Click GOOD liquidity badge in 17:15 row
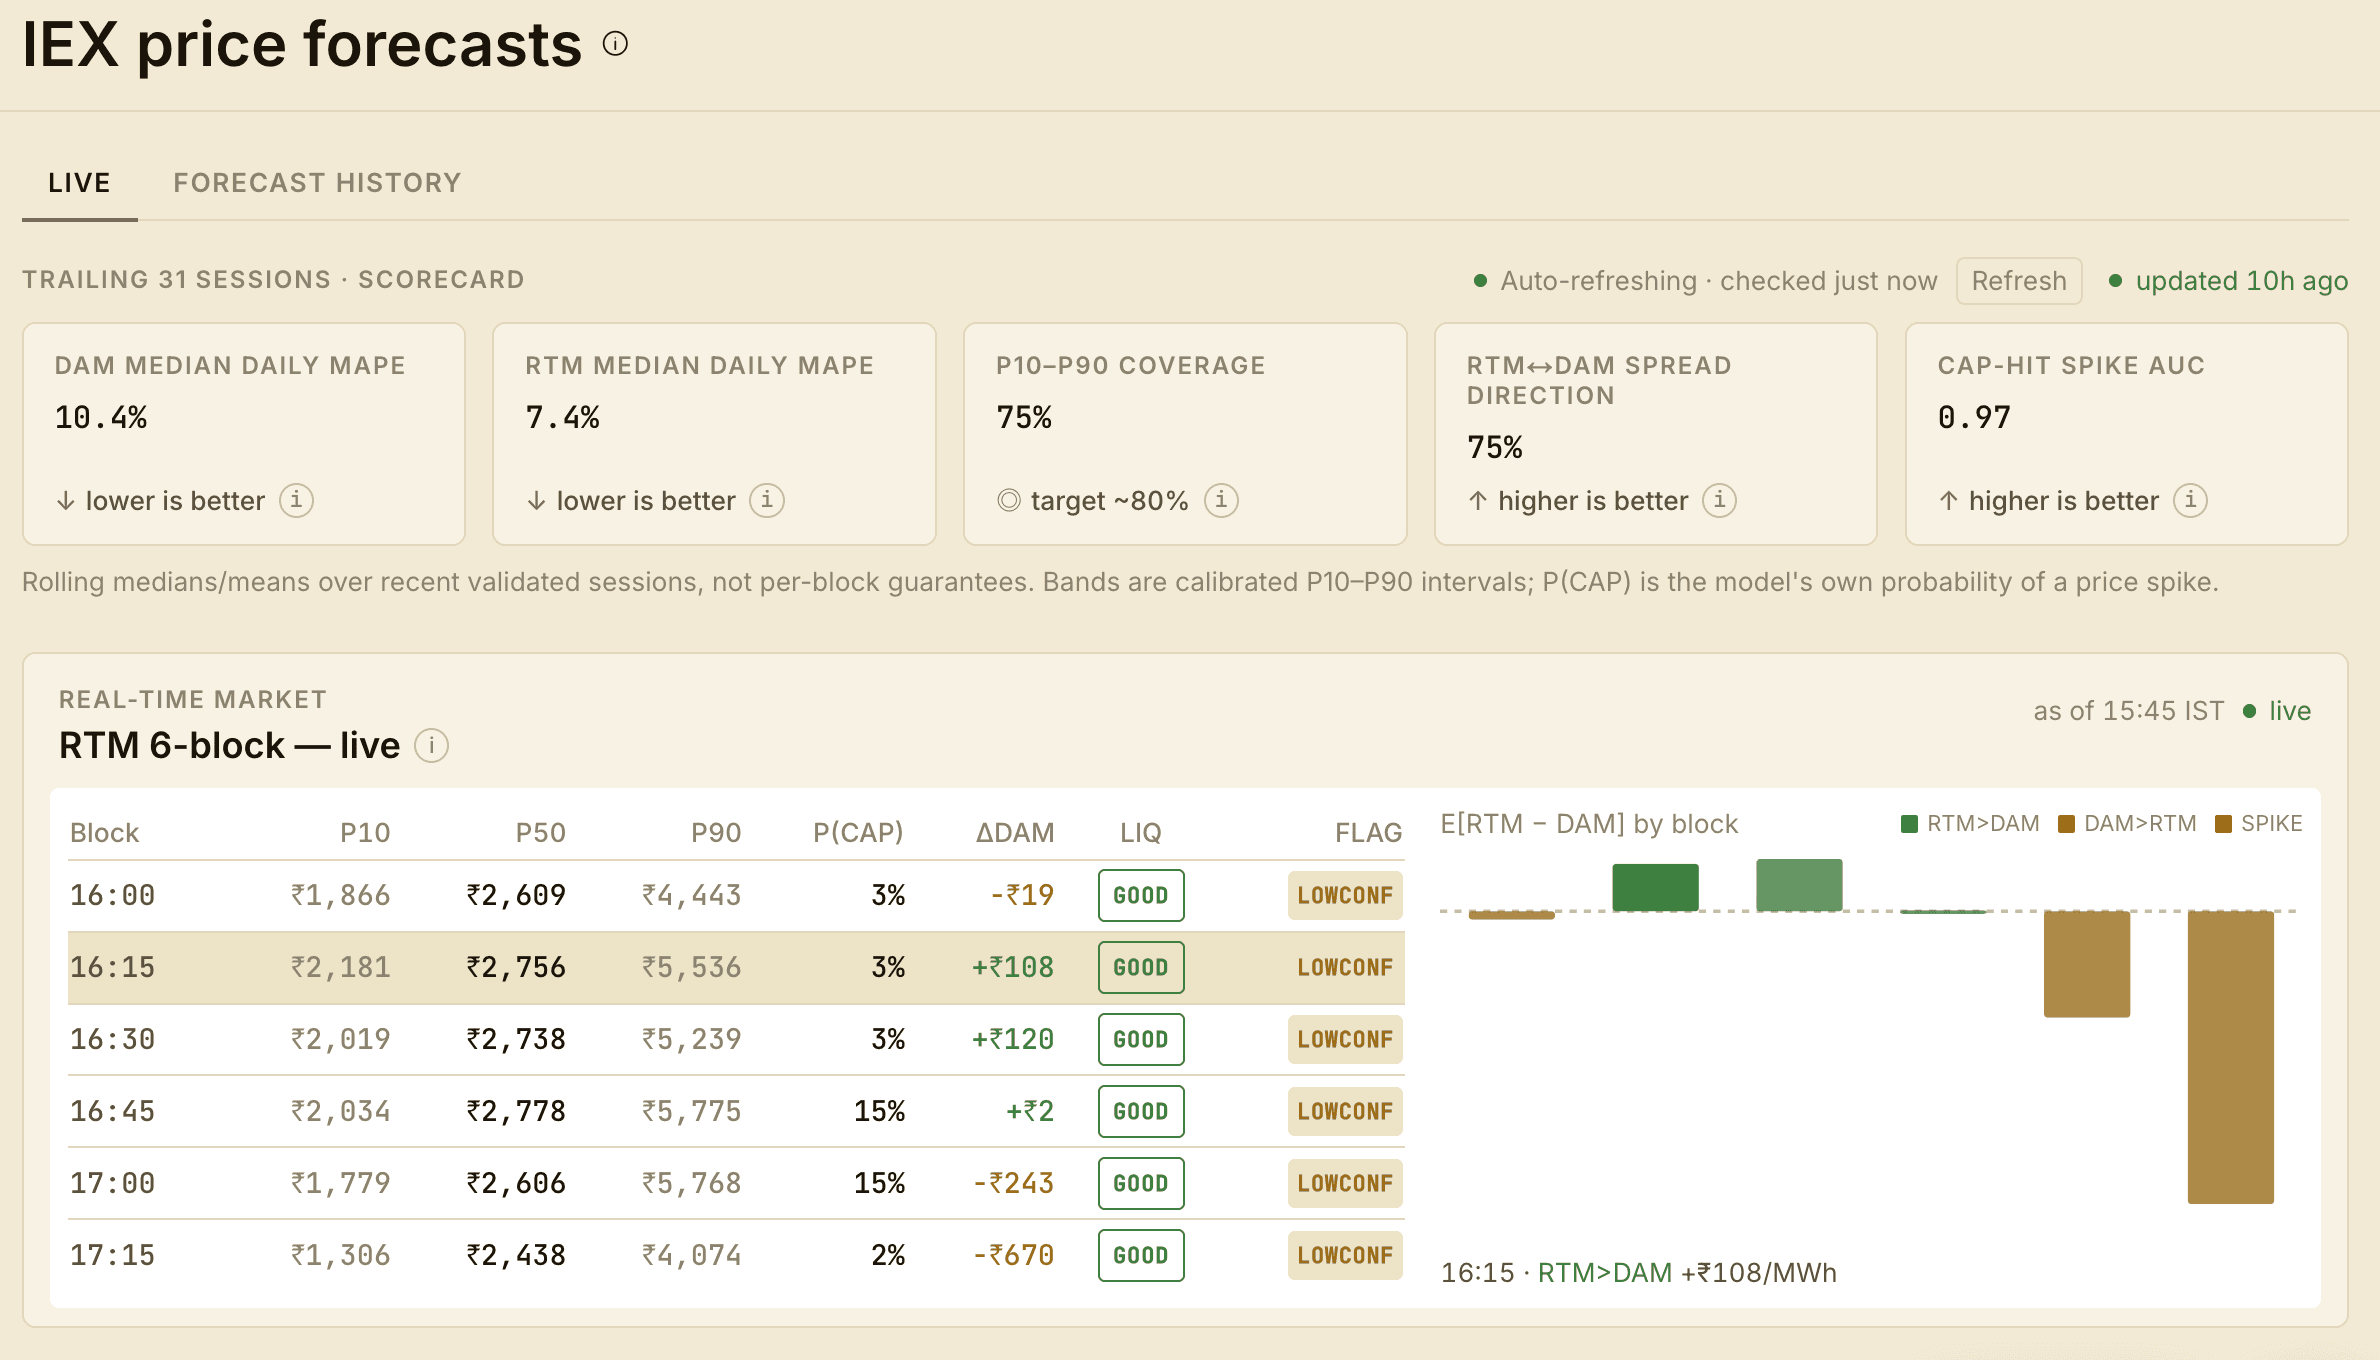 pyautogui.click(x=1141, y=1255)
